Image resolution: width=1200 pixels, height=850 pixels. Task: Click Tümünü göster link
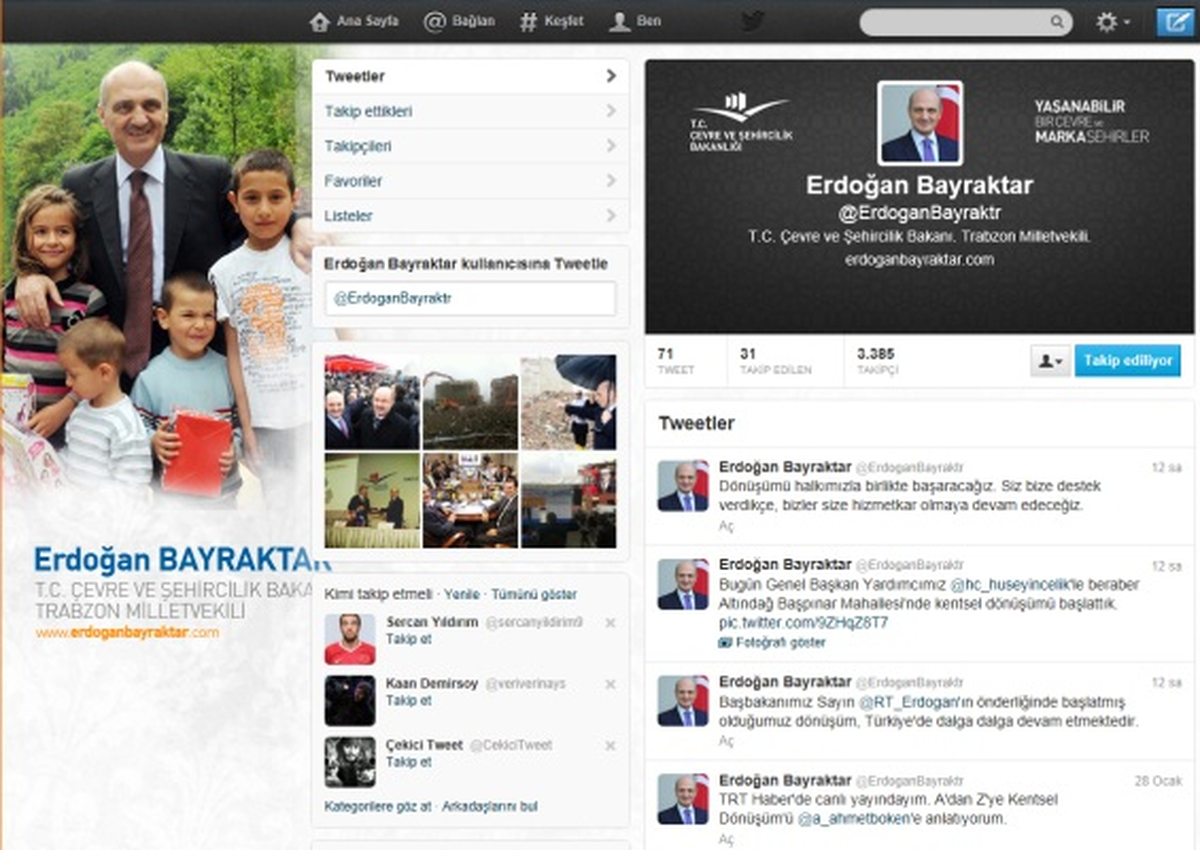coord(534,594)
